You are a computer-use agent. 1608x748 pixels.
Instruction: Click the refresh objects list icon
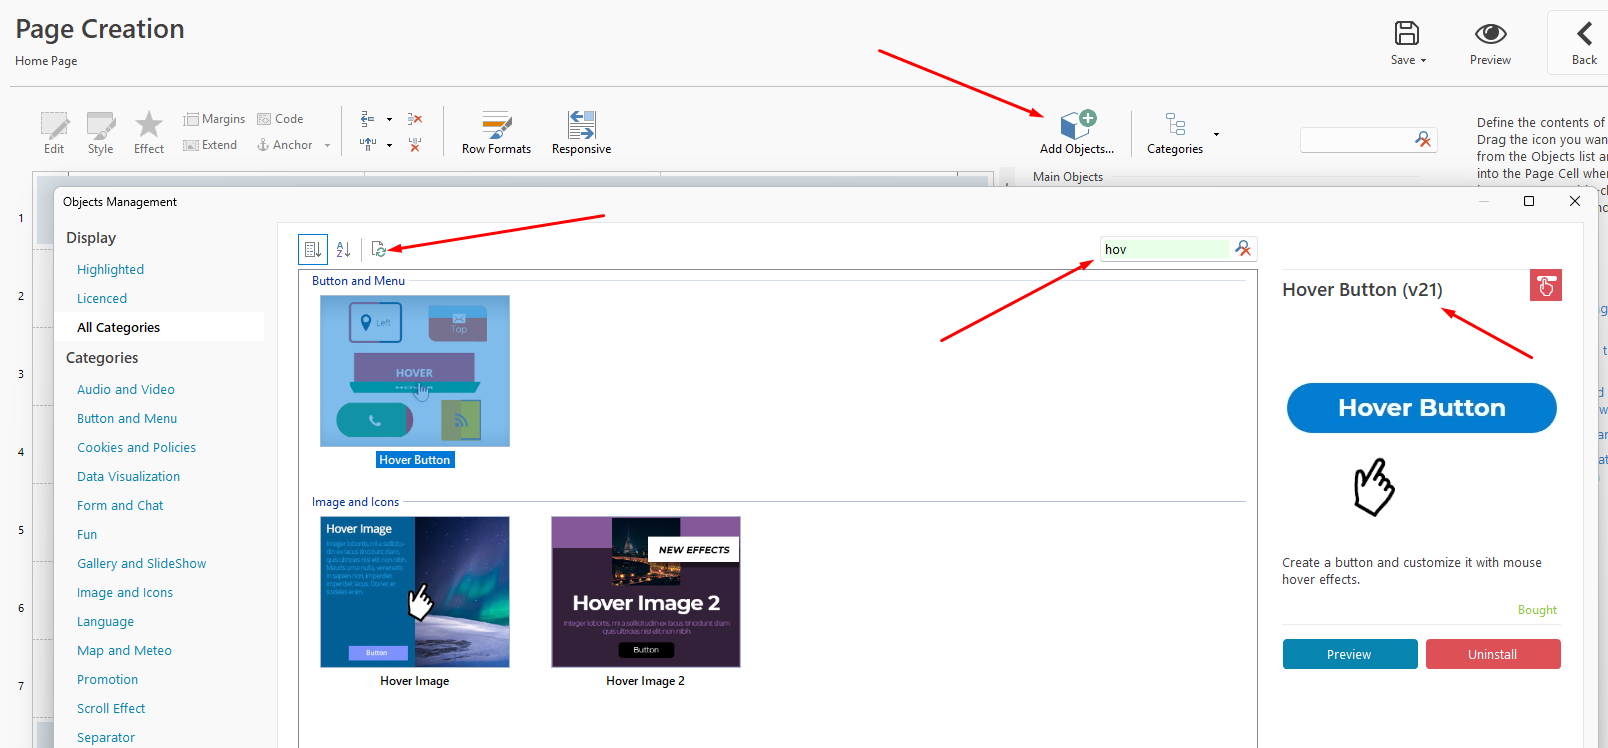[378, 249]
